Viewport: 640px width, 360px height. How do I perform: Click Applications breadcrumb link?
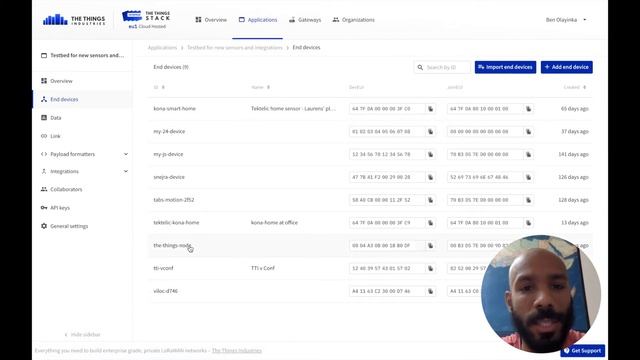tap(162, 48)
